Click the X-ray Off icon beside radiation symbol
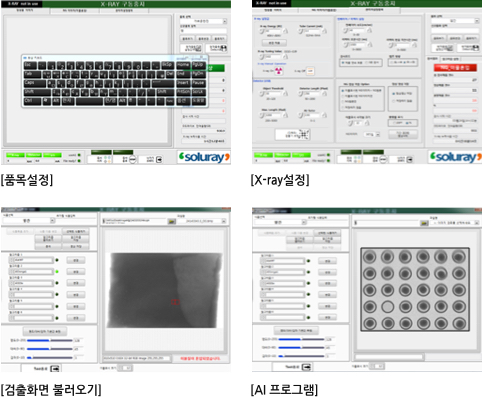This screenshot has width=483, height=397. [x=310, y=71]
